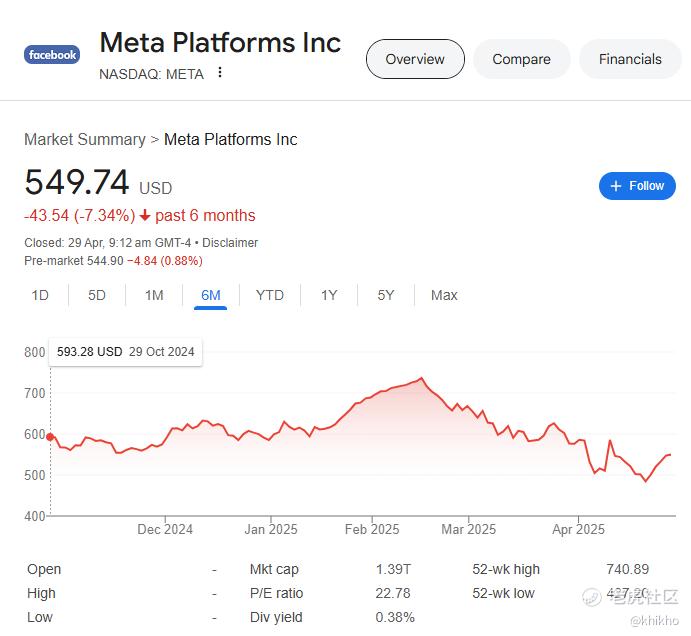Select the Max time range
The image size is (691, 636).
(x=444, y=295)
